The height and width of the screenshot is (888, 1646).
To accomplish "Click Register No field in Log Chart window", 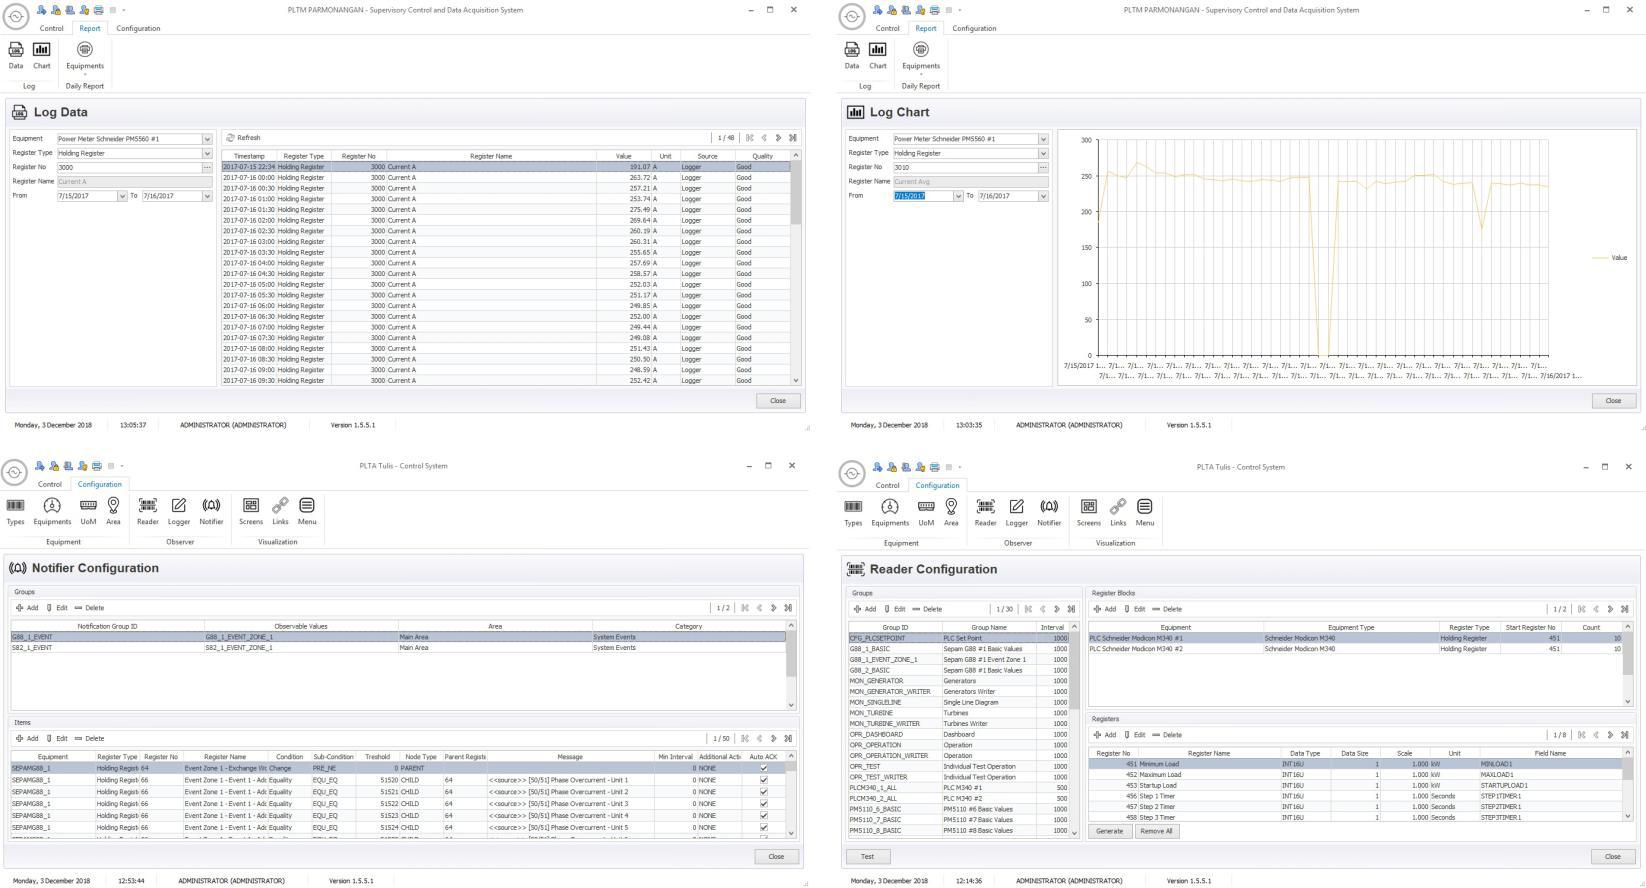I will tap(964, 167).
